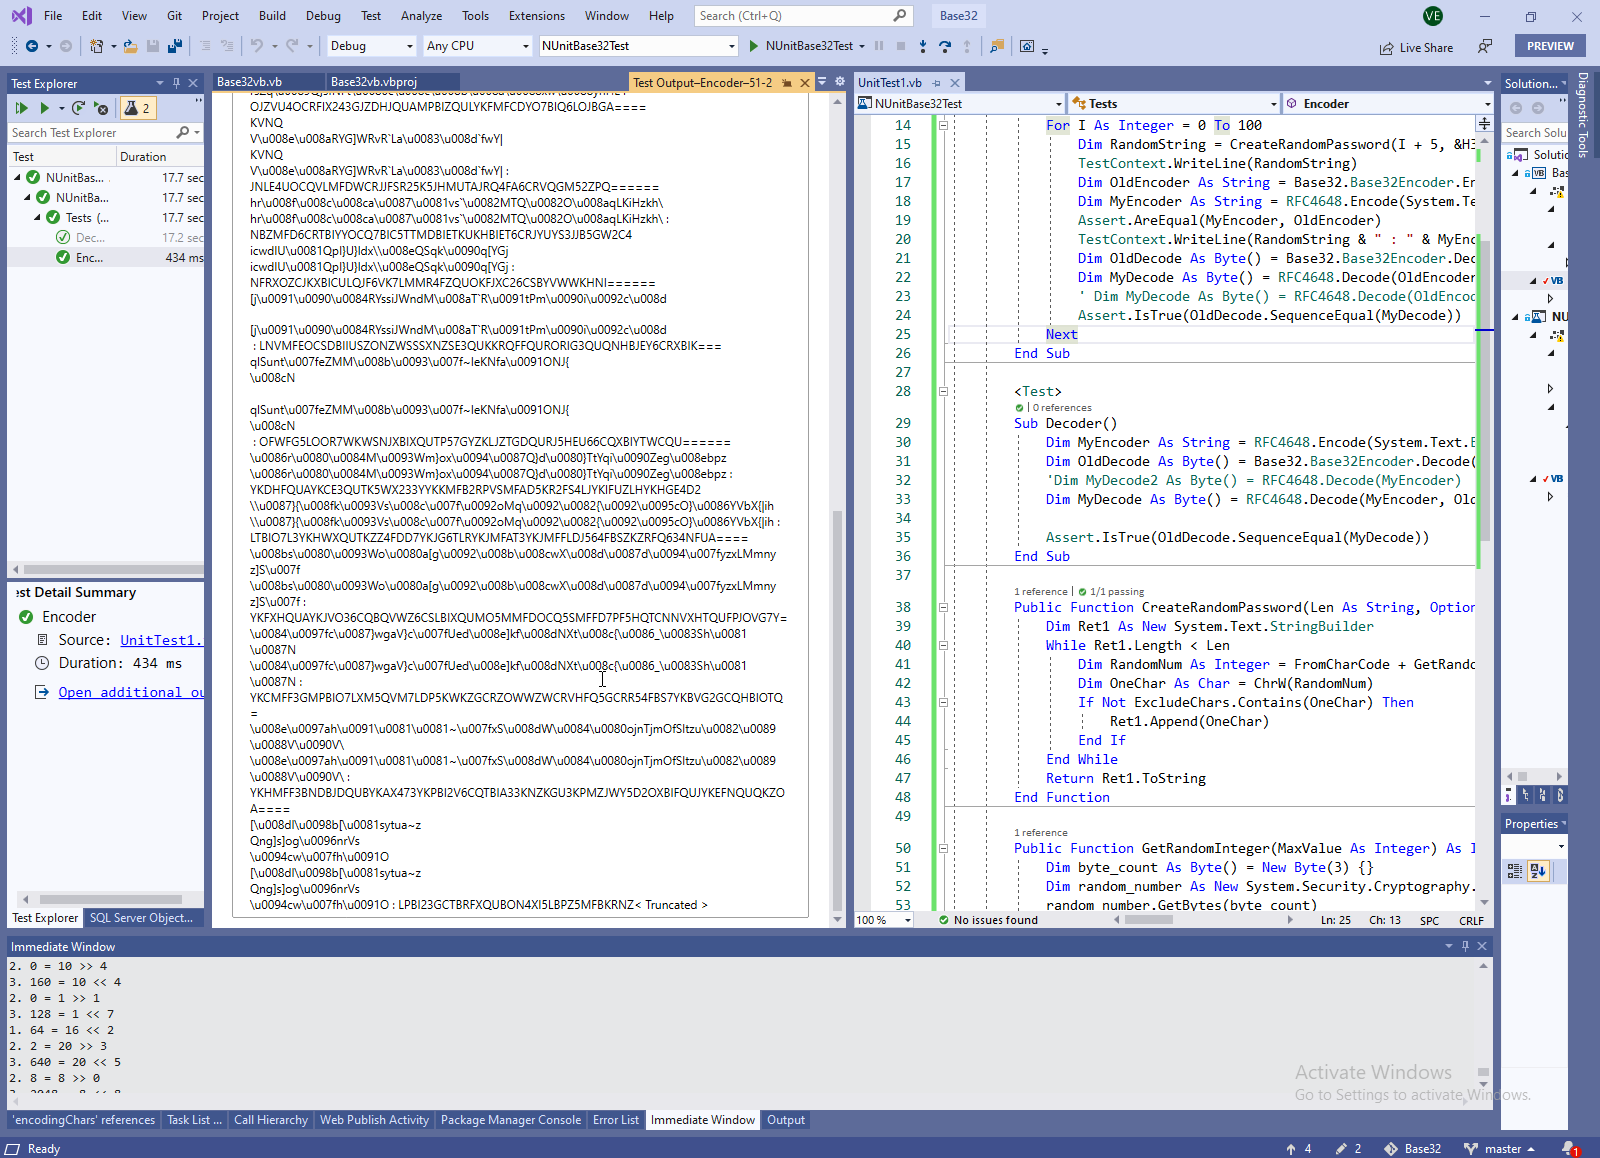This screenshot has height=1158, width=1600.
Task: Switch to the Error List tab
Action: point(615,1120)
